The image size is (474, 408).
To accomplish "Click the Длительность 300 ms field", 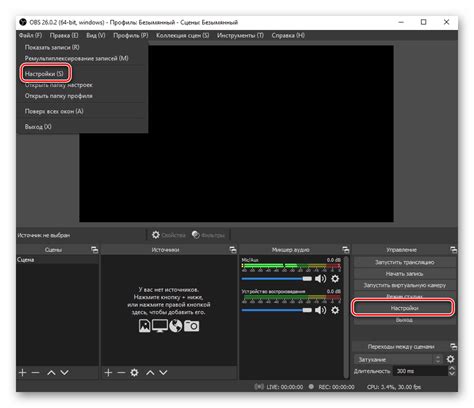I will point(420,371).
